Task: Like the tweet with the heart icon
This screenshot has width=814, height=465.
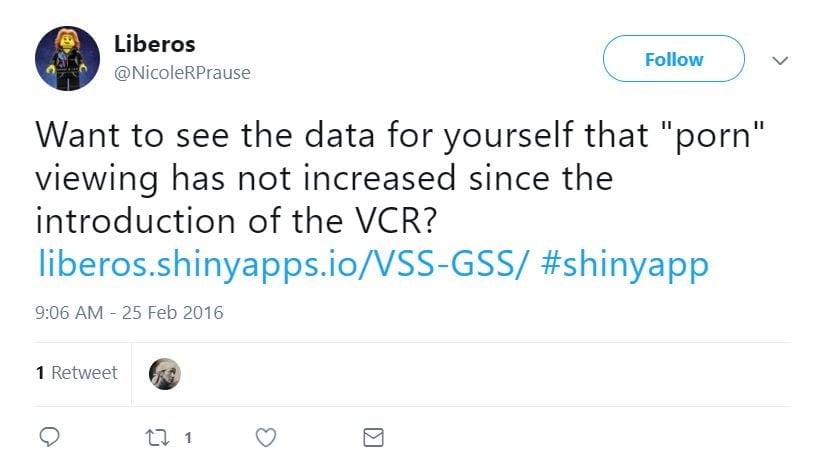Action: 265,437
